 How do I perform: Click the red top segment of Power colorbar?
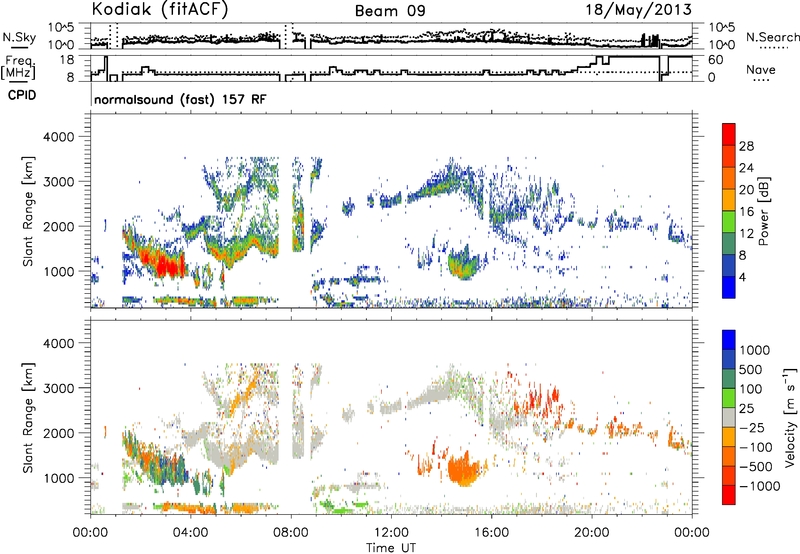click(729, 134)
